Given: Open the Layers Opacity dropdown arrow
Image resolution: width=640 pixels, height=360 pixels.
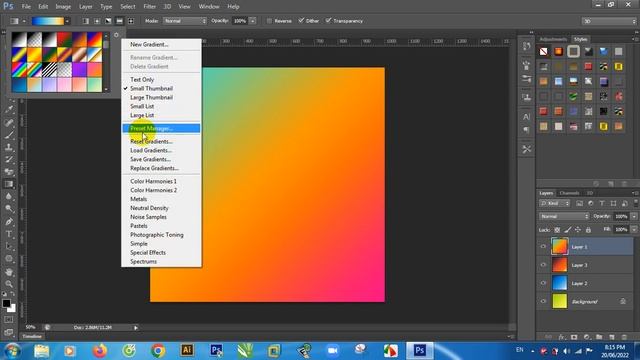Looking at the screenshot, I should [634, 216].
